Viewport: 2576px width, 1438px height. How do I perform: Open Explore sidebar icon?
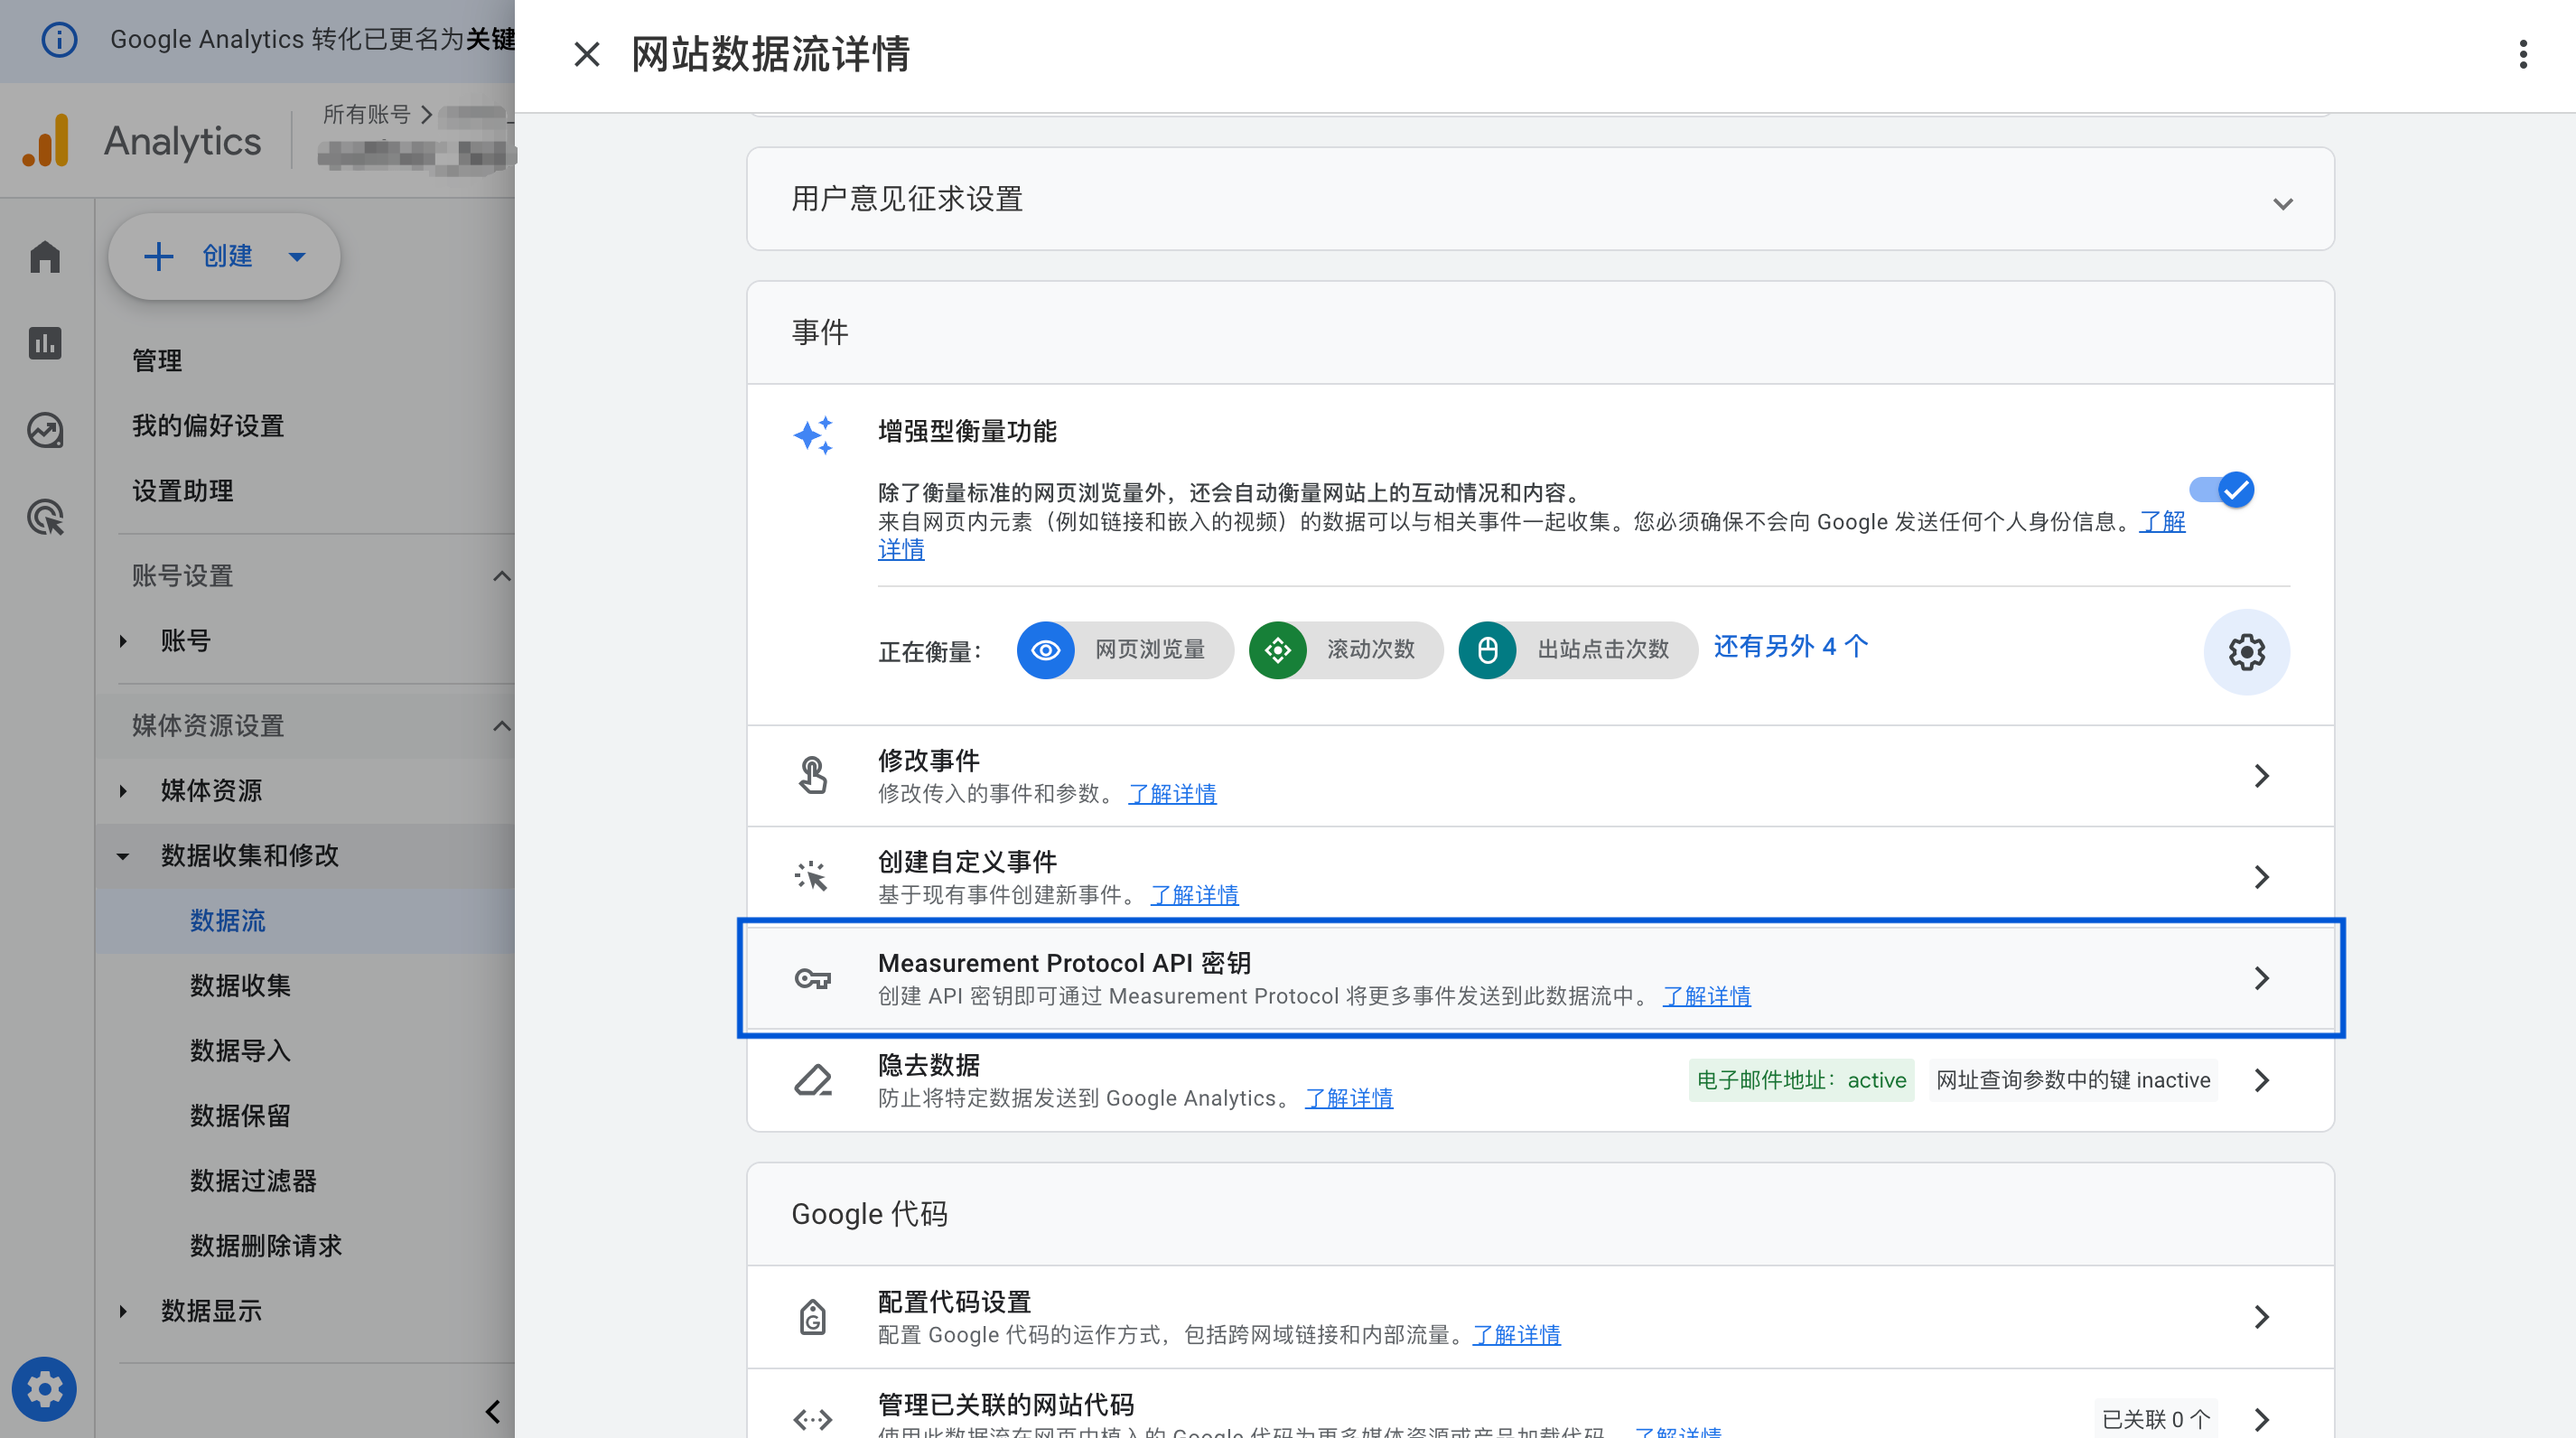tap(45, 430)
